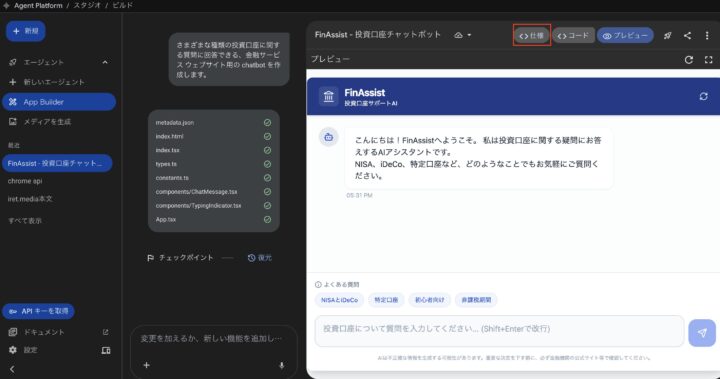Click API キーを取得 button
Viewport: 720px width, 379px height.
pyautogui.click(x=39, y=311)
